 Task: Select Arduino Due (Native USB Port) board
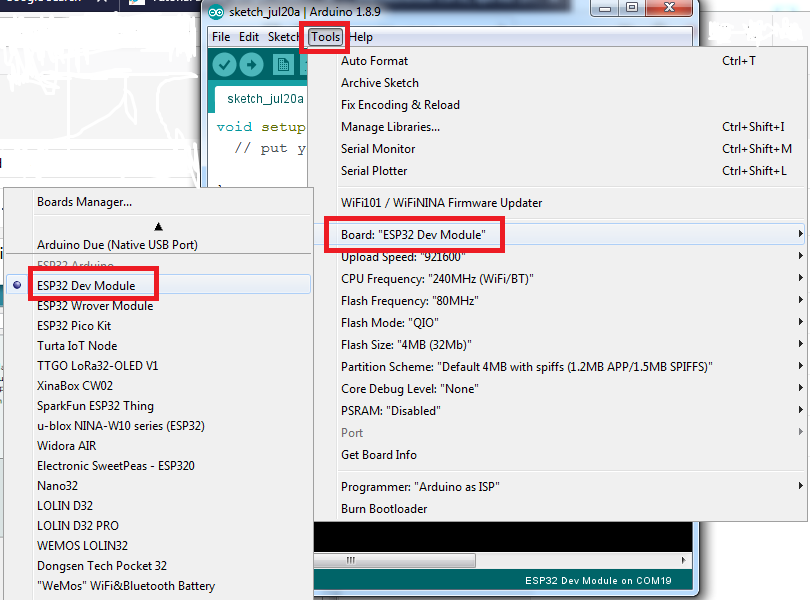[x=159, y=245]
